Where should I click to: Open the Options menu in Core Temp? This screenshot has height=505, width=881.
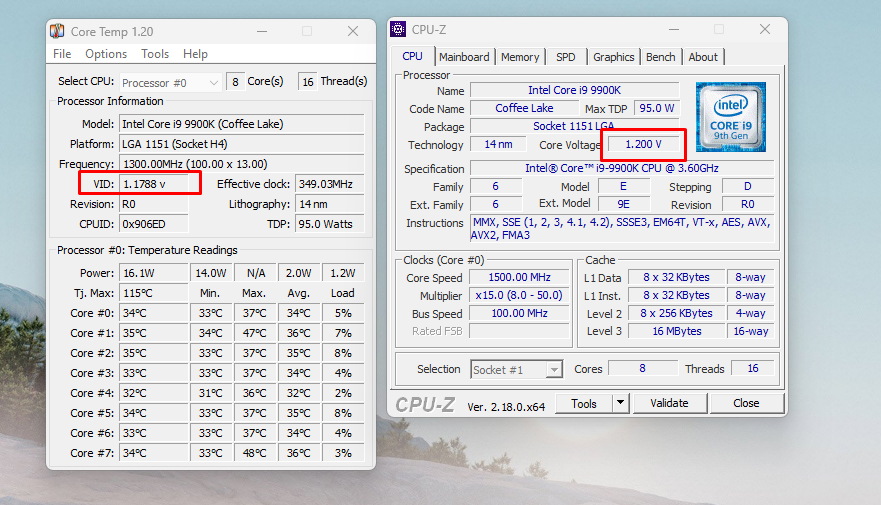click(x=106, y=54)
